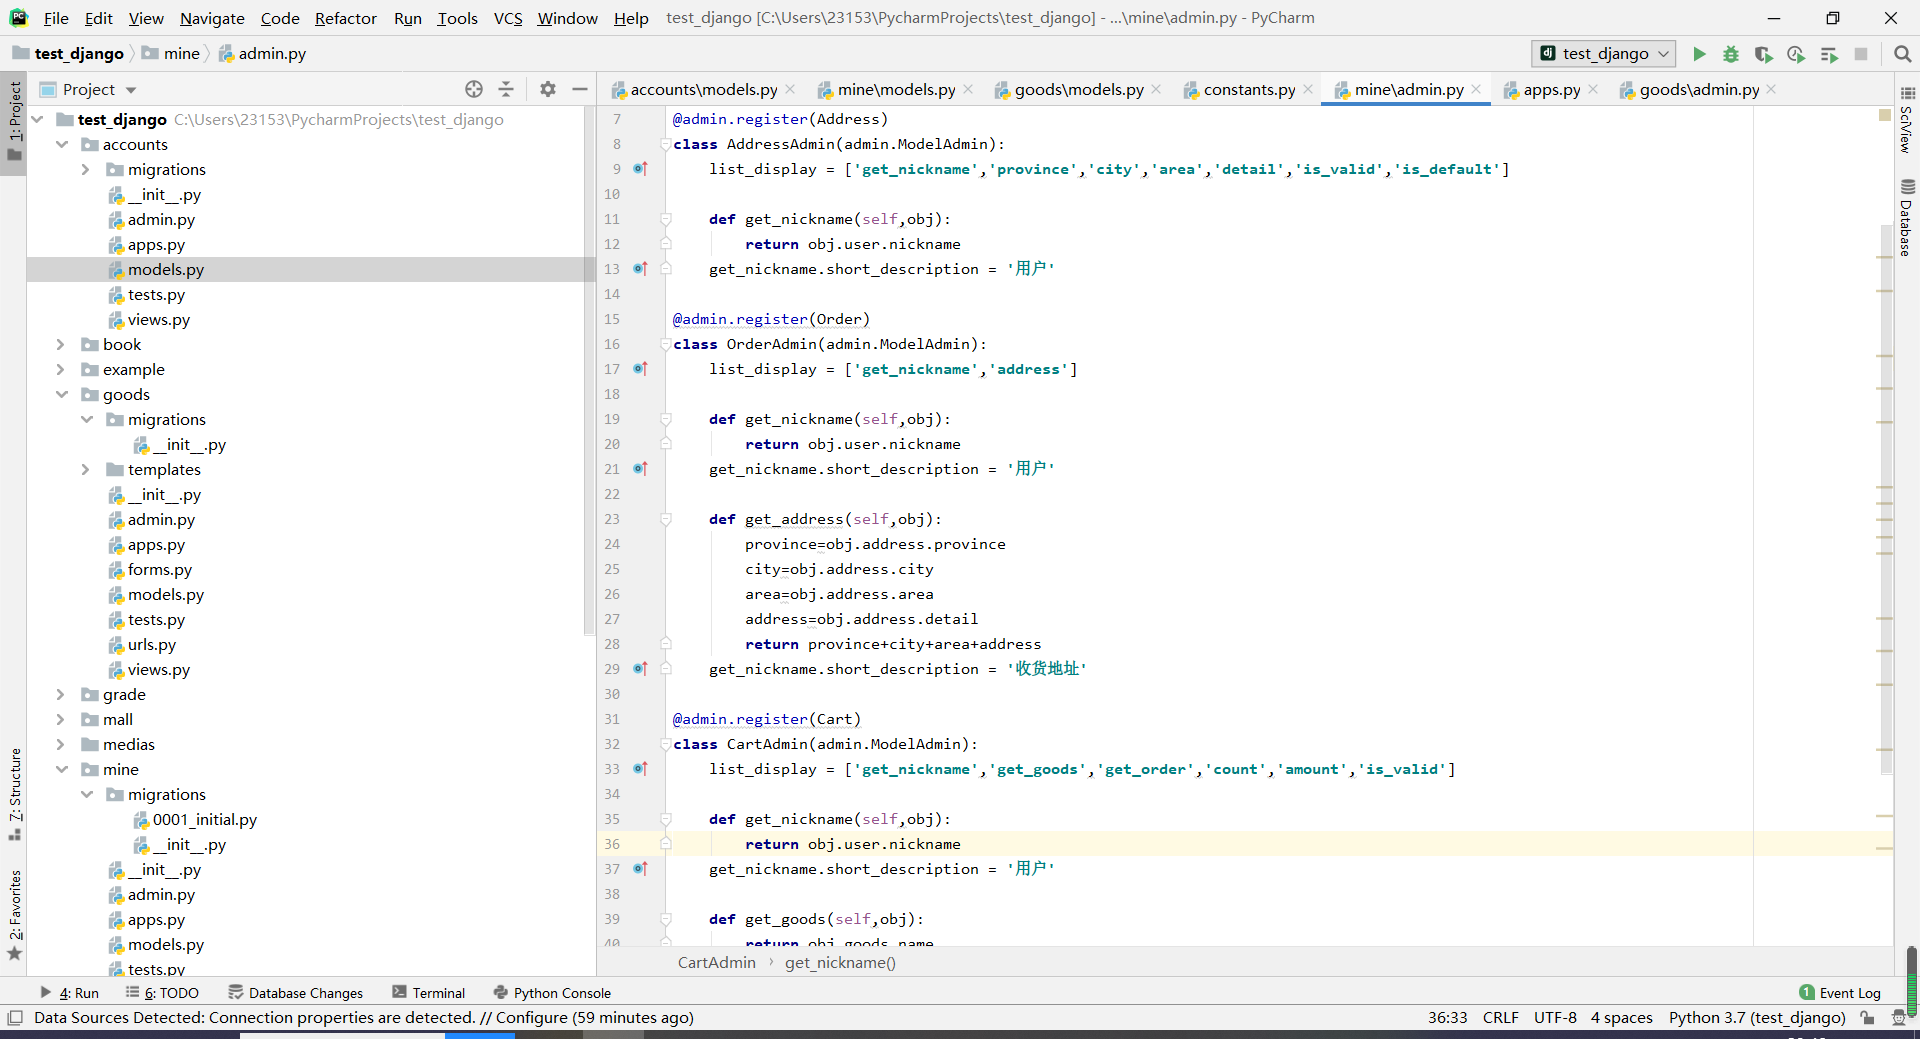Collapse all in Project panel
1920x1039 pixels.
coord(506,89)
